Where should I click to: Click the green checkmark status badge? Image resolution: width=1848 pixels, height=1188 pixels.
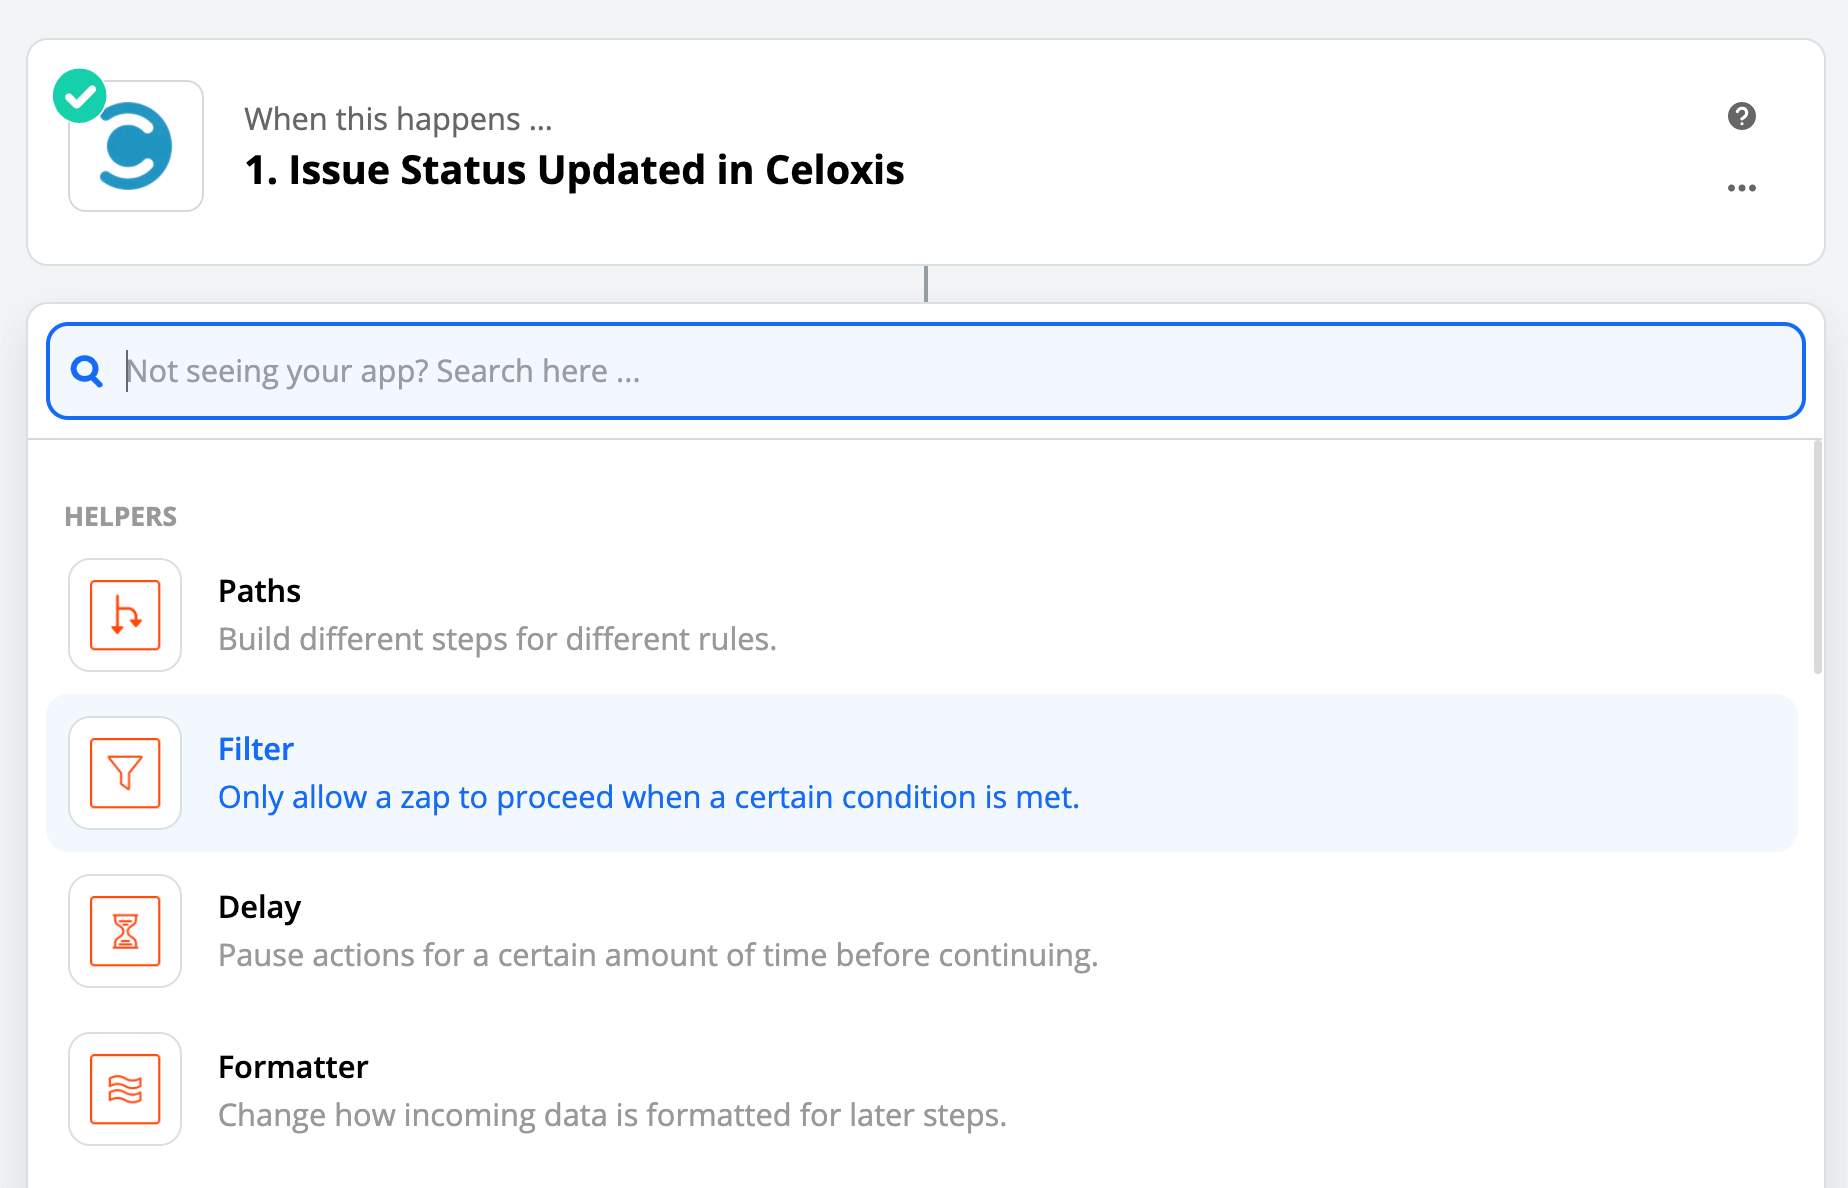(x=80, y=96)
